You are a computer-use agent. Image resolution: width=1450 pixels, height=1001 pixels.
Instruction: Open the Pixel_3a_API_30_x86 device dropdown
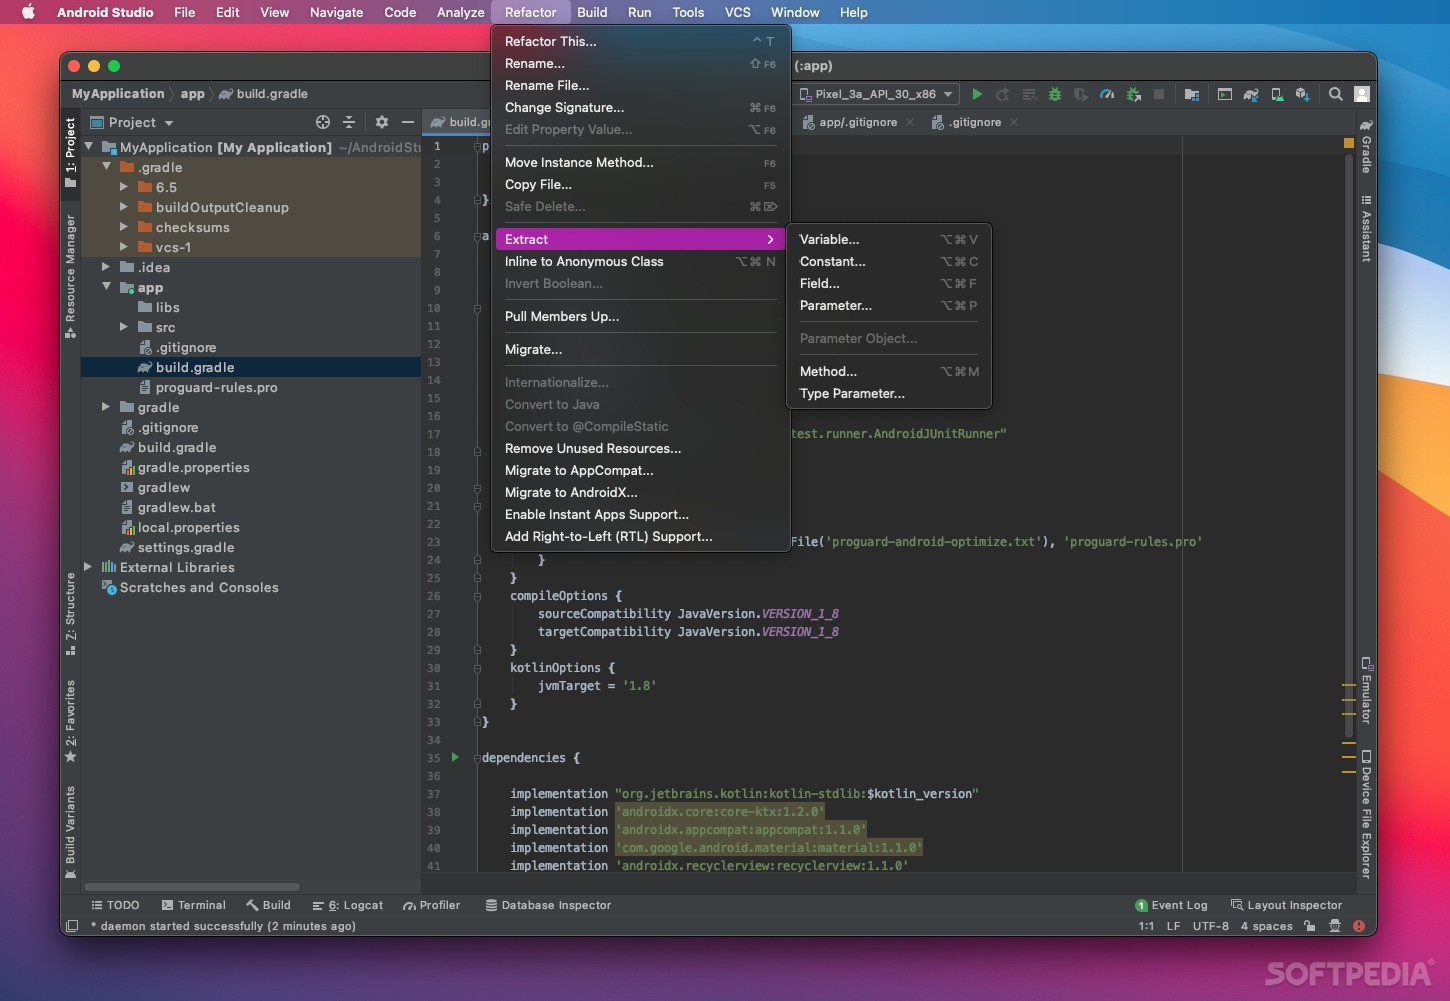[x=876, y=94]
